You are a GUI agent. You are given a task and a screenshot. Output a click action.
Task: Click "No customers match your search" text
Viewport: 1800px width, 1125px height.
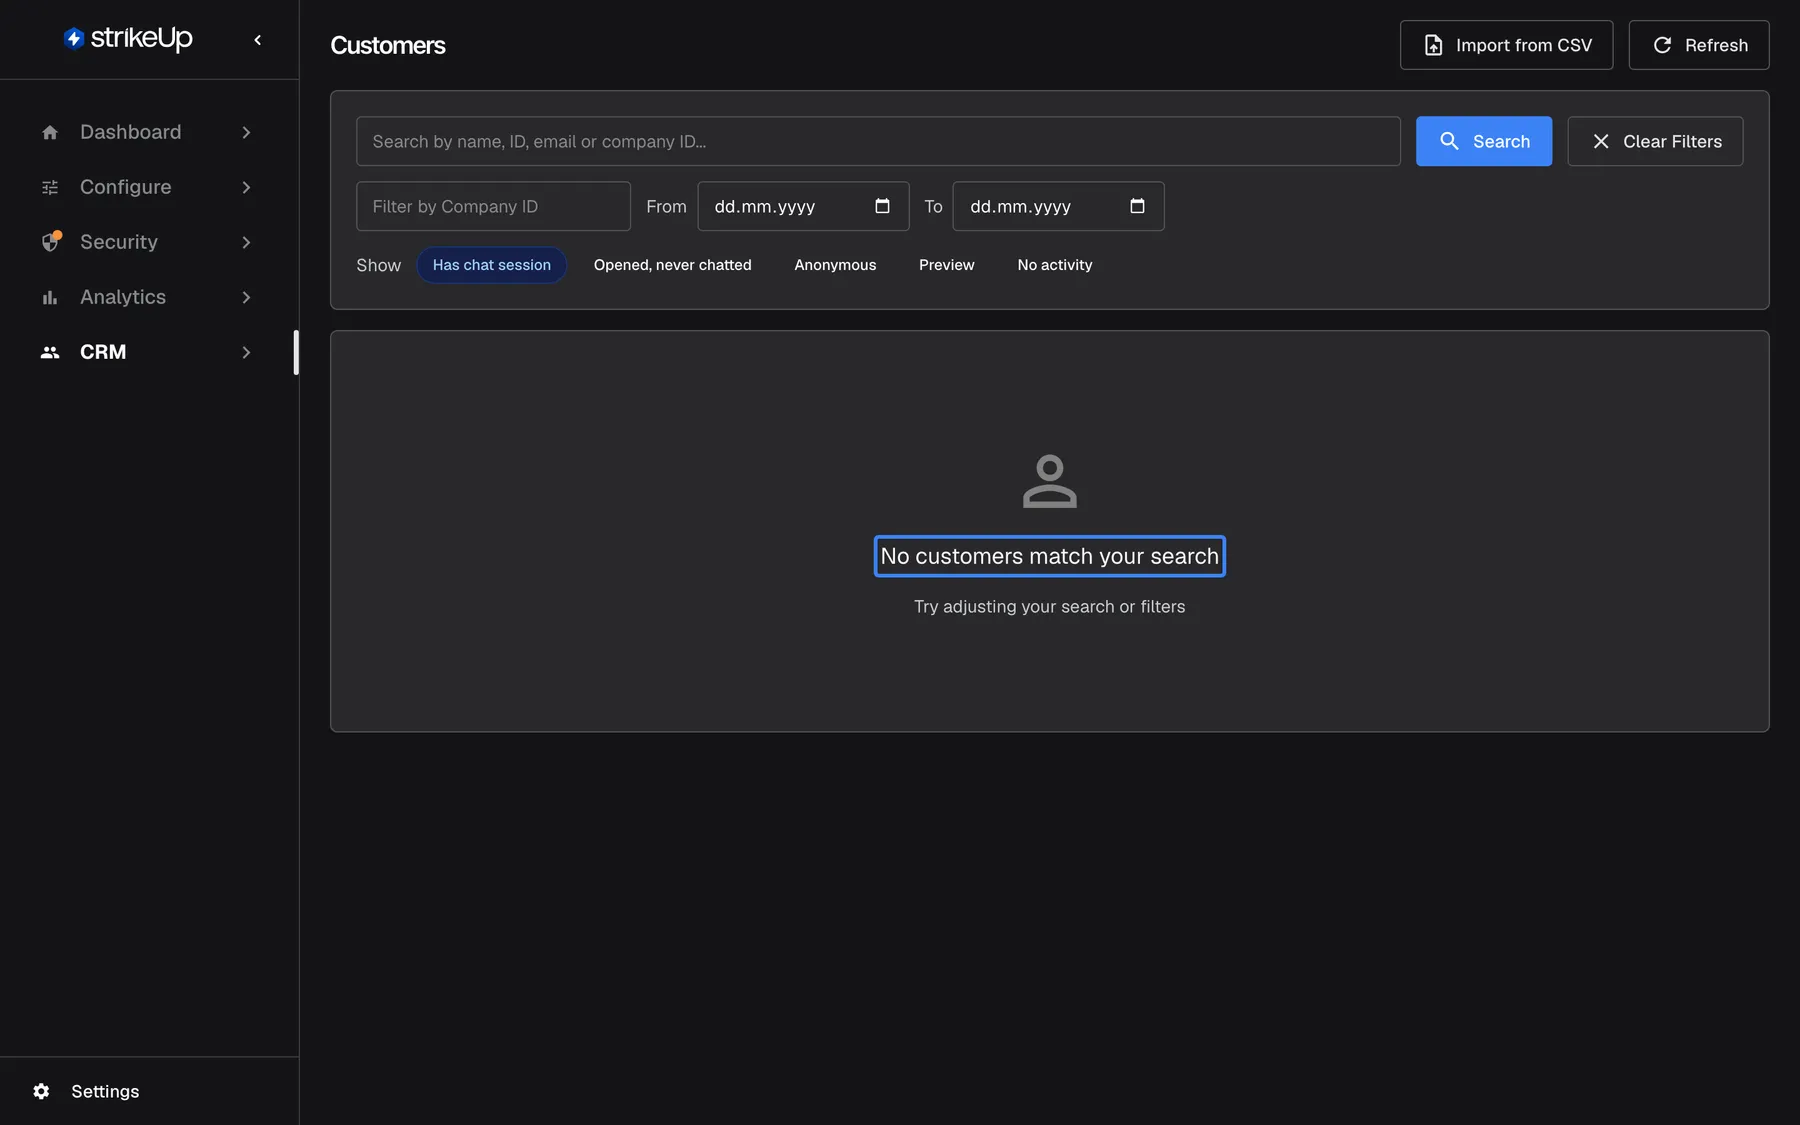(1049, 556)
